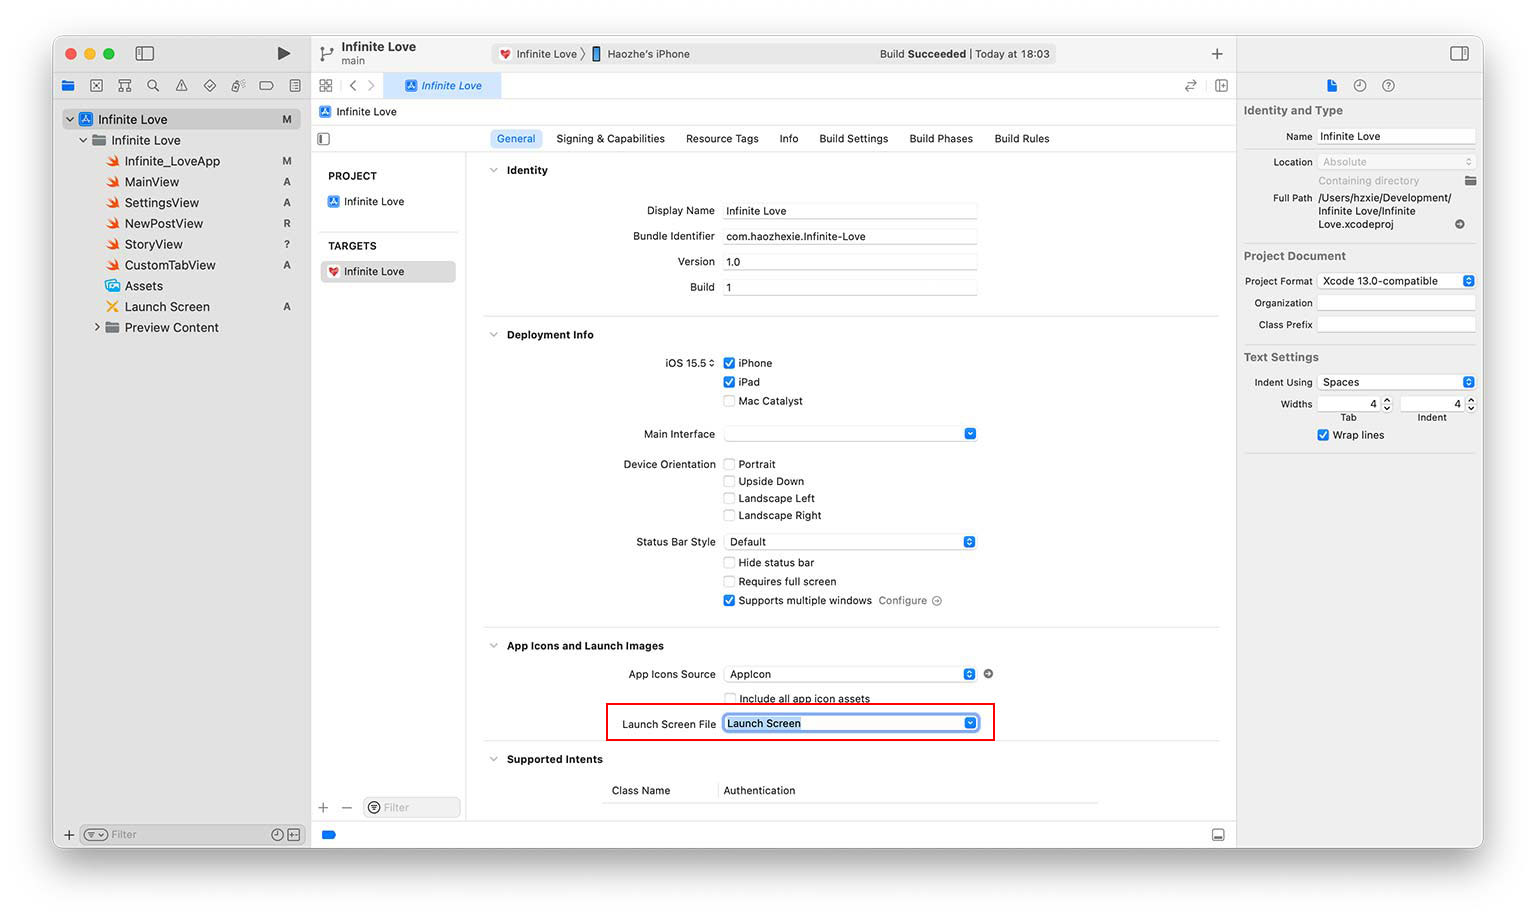The height and width of the screenshot is (918, 1536).
Task: Switch to Build Rules tab
Action: point(1022,139)
